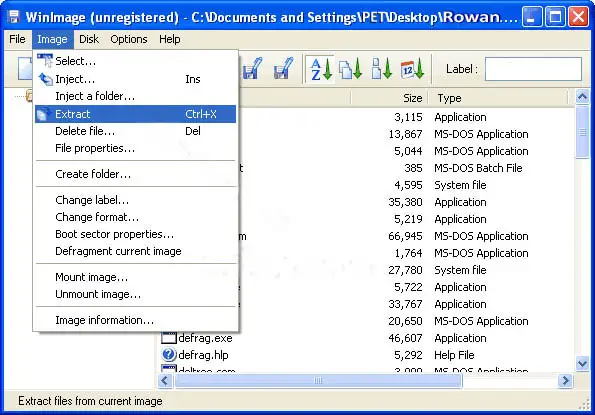Click the size value 13,867

pyautogui.click(x=405, y=134)
